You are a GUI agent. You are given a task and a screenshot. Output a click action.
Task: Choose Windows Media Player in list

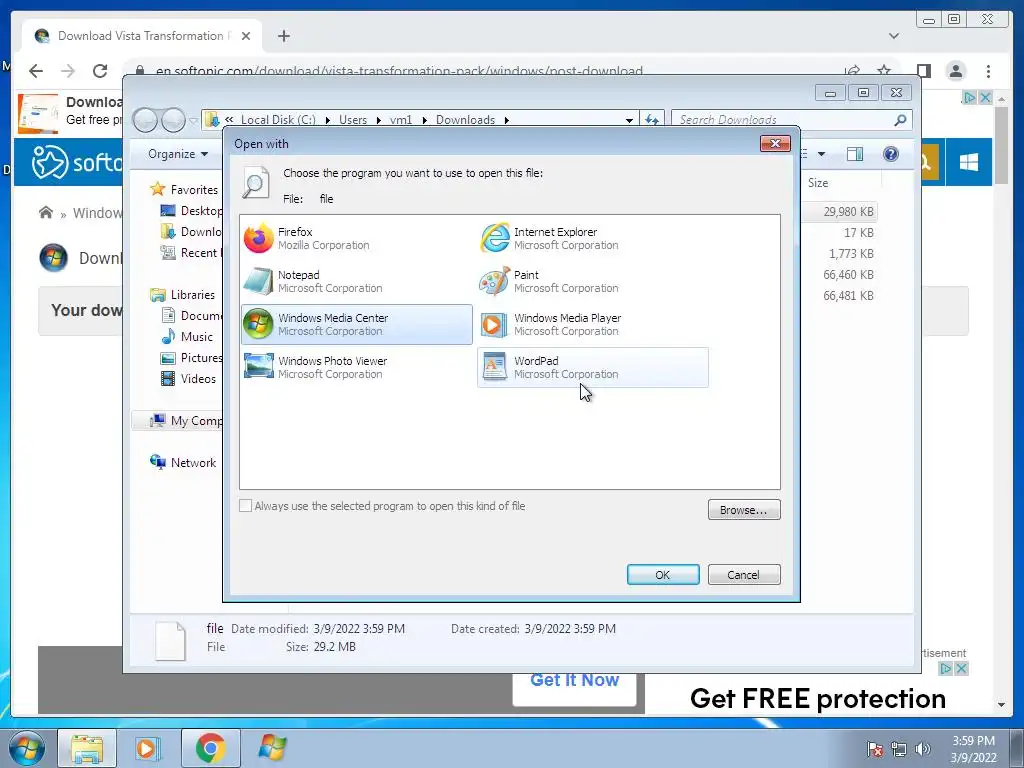coord(592,325)
